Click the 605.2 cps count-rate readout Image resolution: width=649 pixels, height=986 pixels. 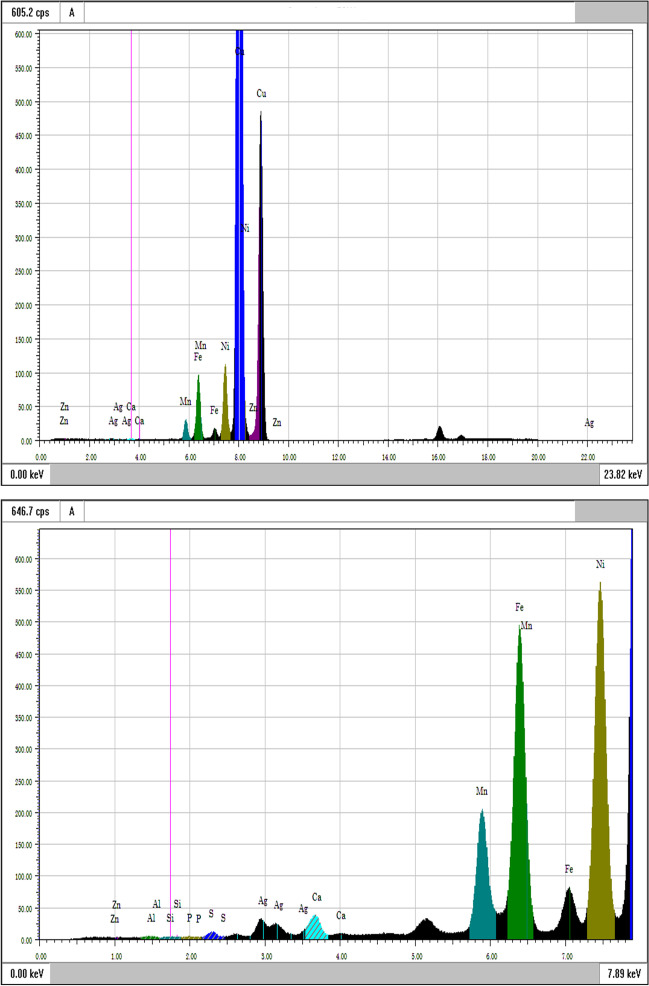31,12
